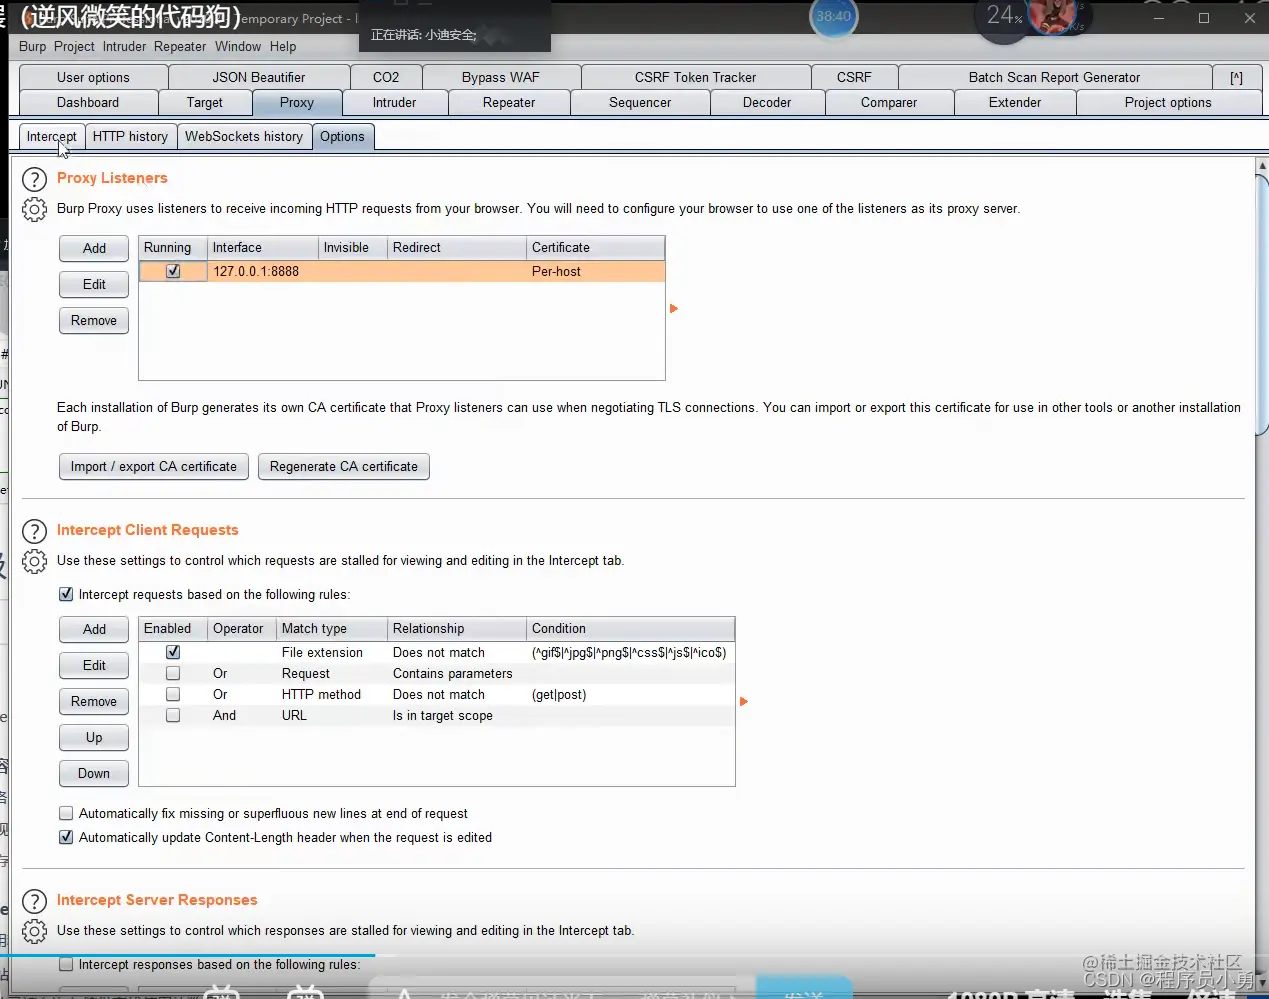Open Proxy Listeners help icon
This screenshot has width=1269, height=999.
tap(34, 179)
